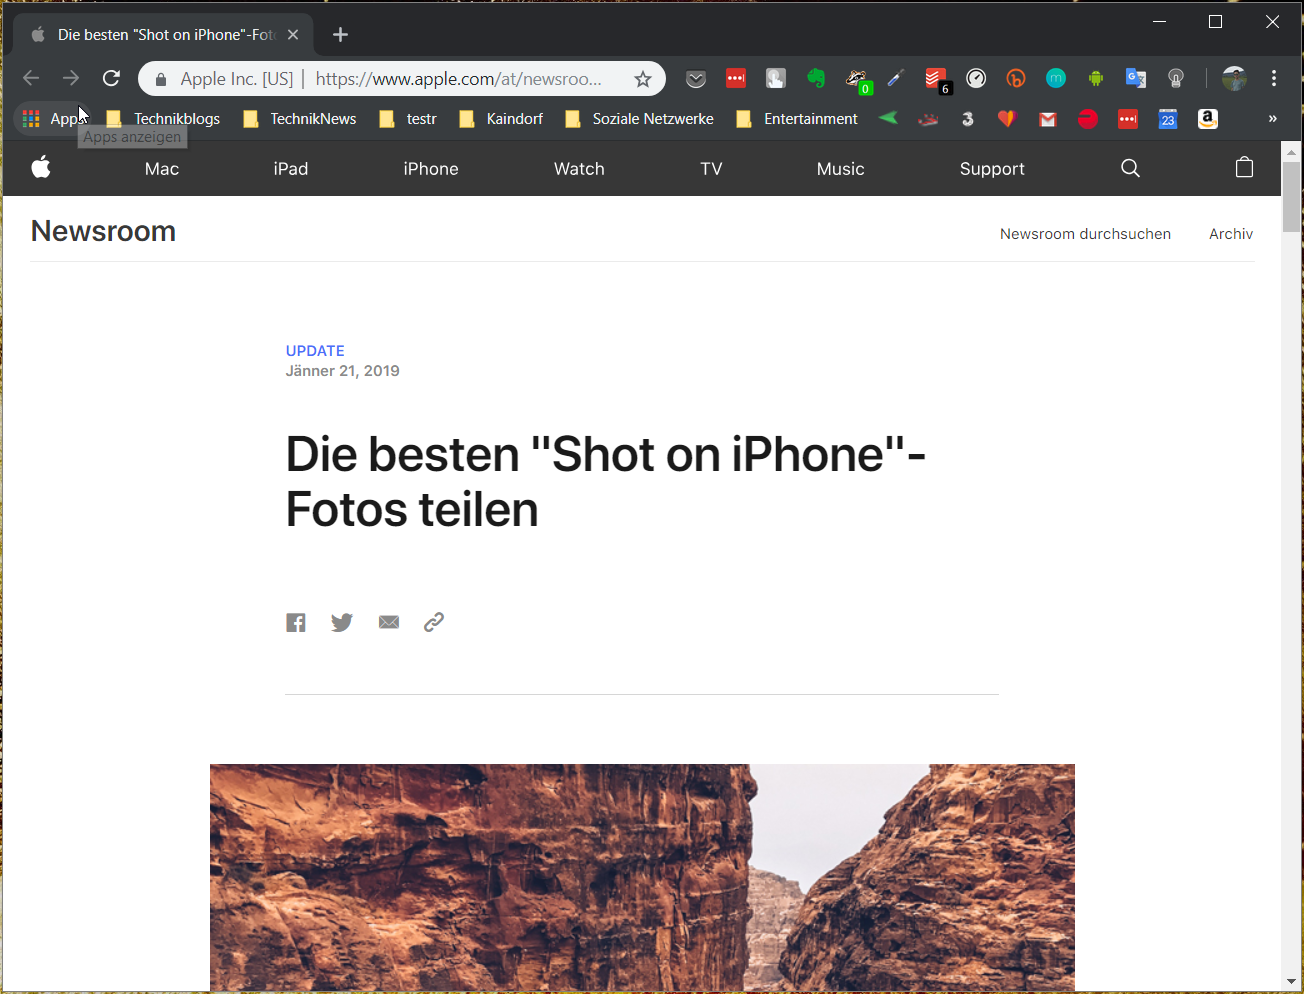Image resolution: width=1304 pixels, height=994 pixels.
Task: Share article on Twitter
Action: 342,623
